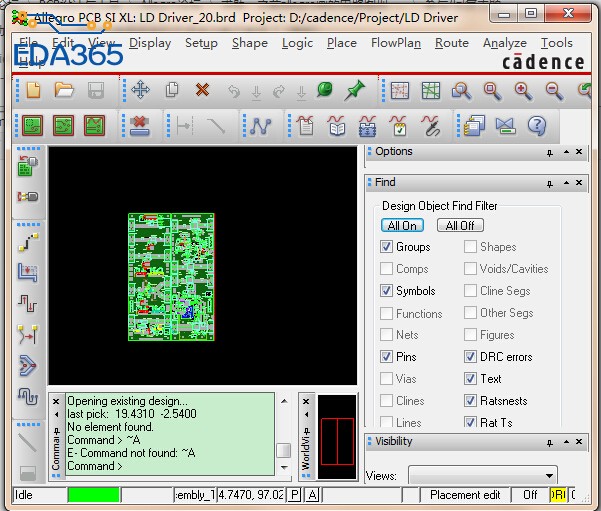Click the unrats all icon

(x=400, y=91)
